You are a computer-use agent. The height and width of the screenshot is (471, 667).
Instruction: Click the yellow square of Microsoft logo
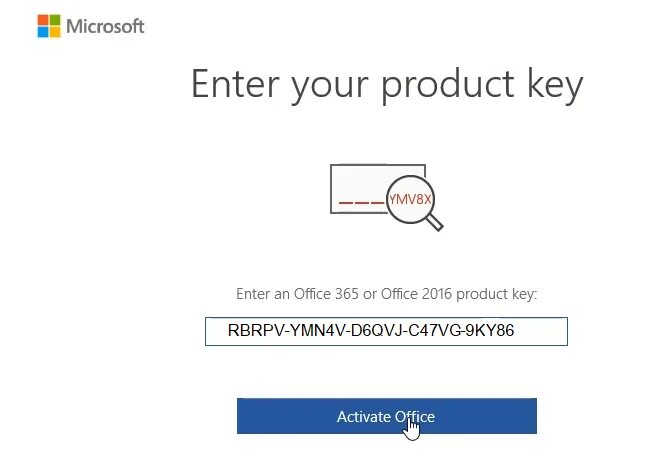(x=54, y=32)
